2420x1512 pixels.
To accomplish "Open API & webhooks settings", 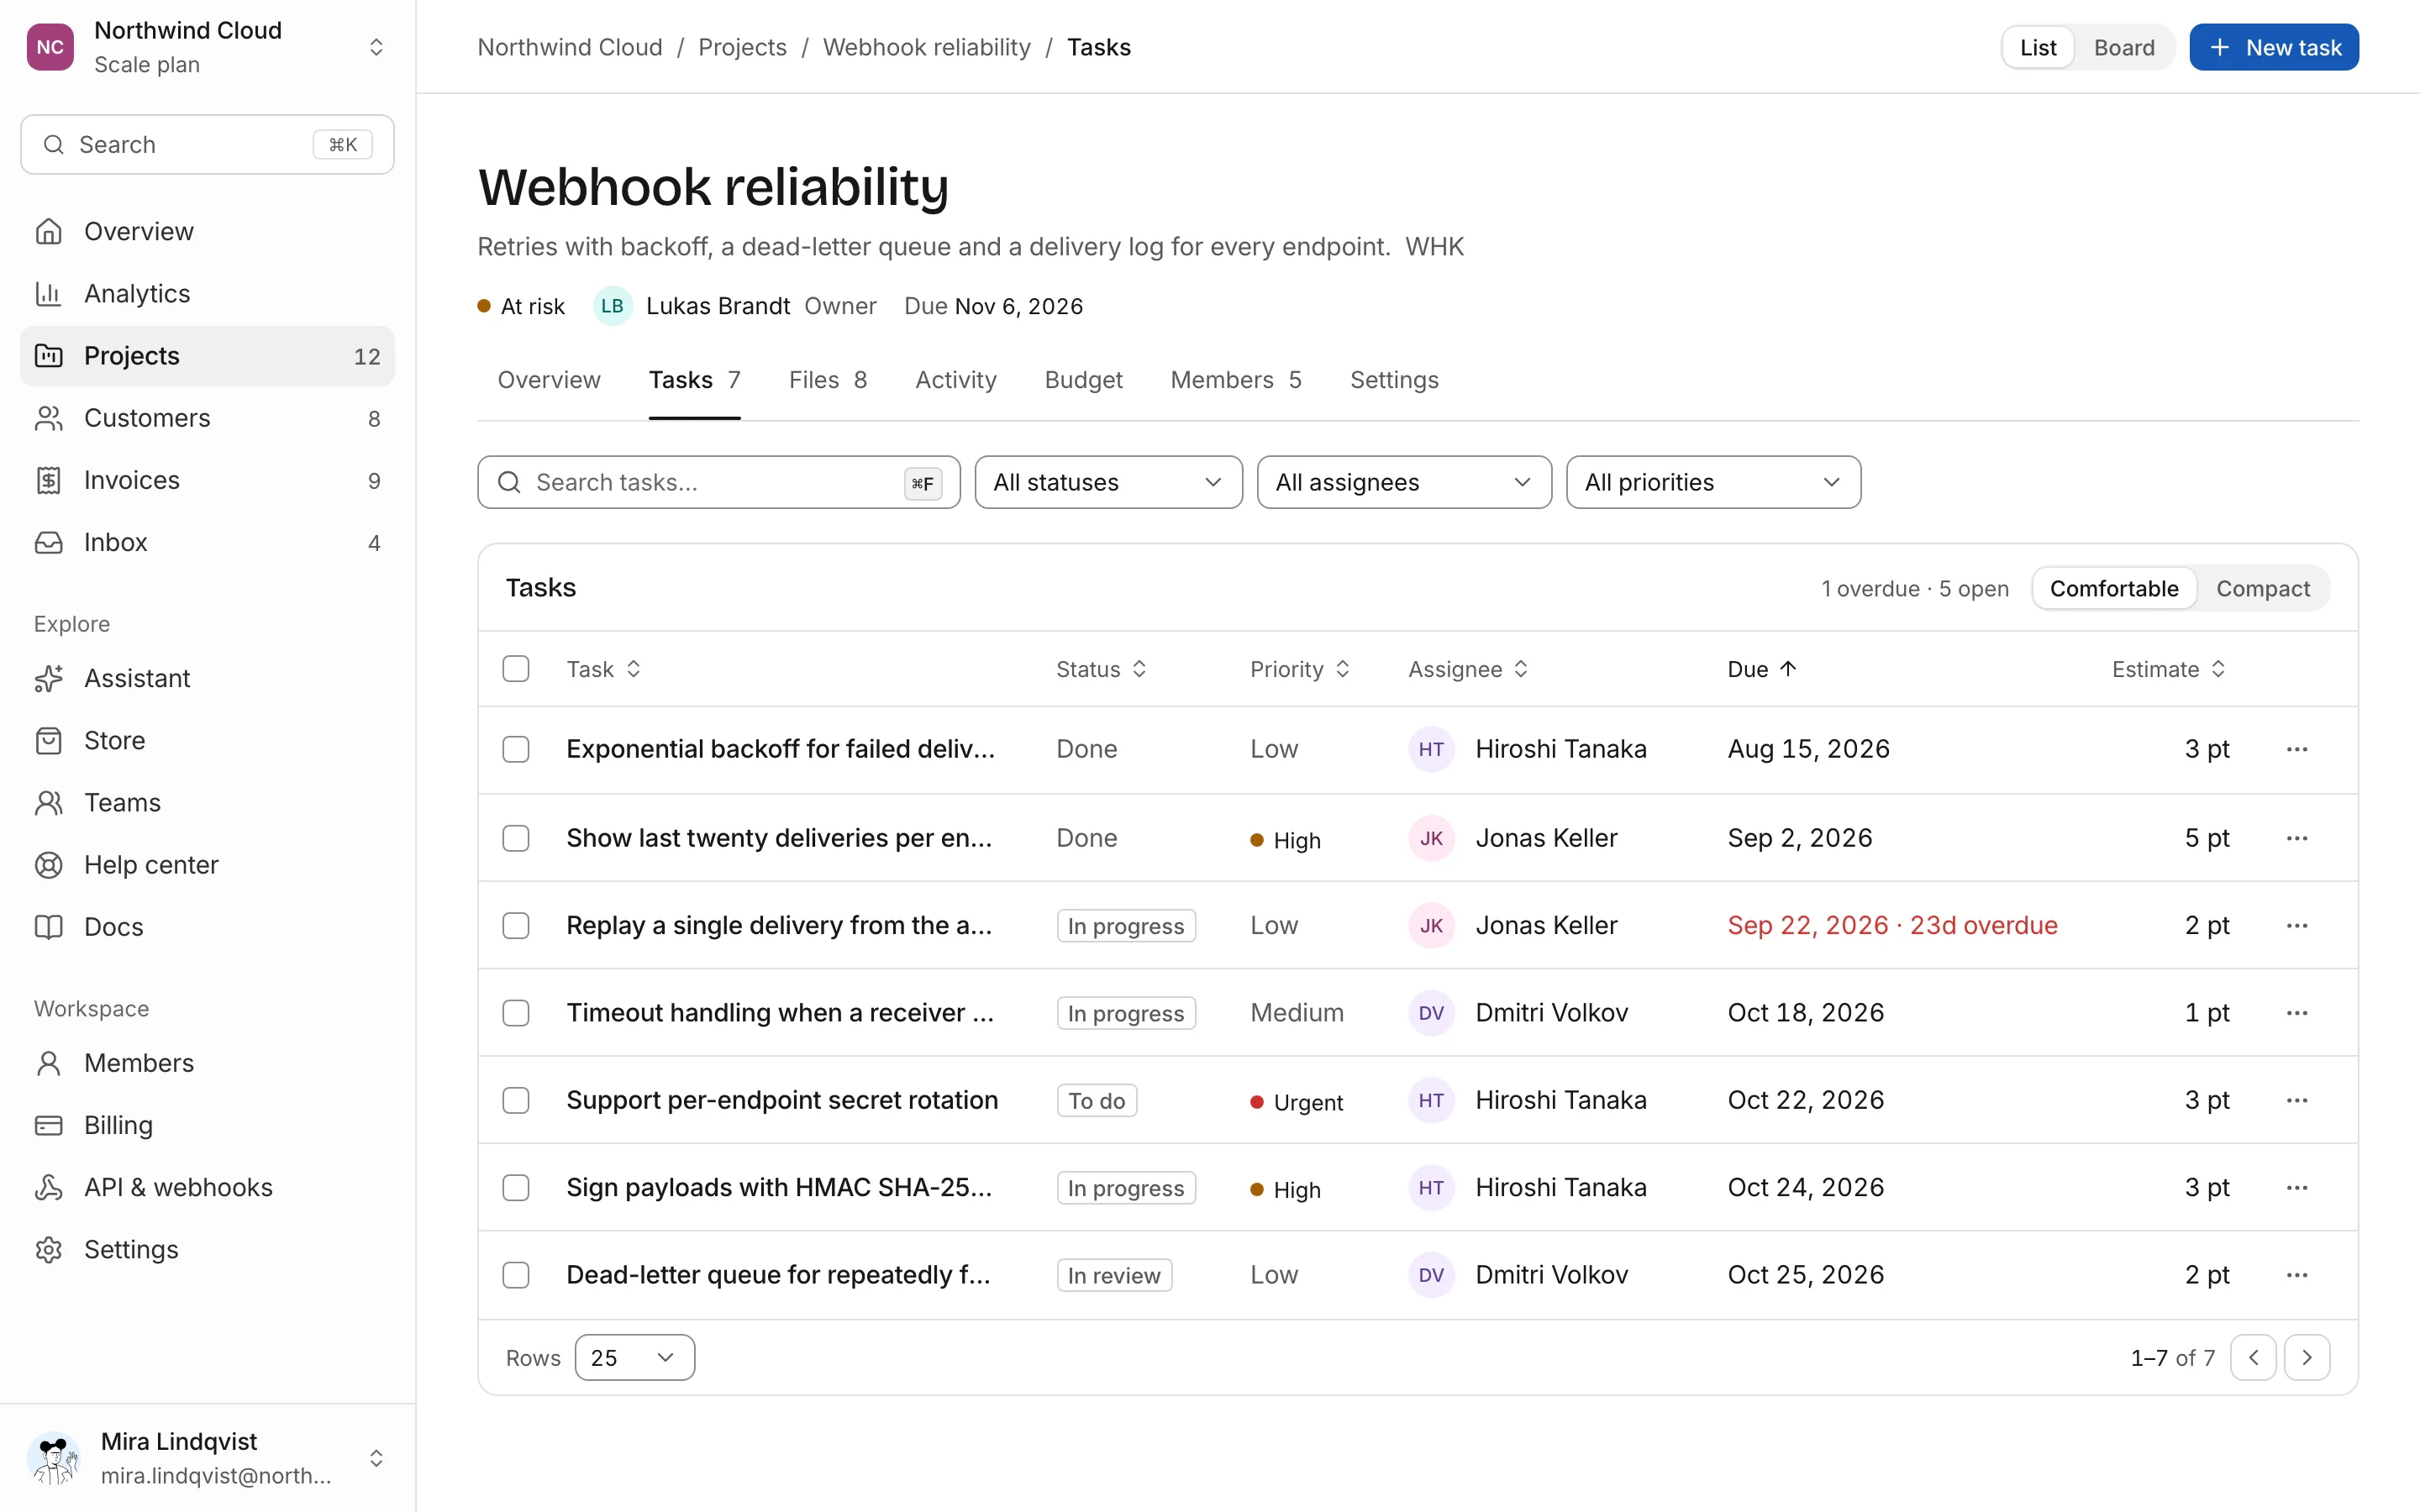I will pyautogui.click(x=207, y=1187).
